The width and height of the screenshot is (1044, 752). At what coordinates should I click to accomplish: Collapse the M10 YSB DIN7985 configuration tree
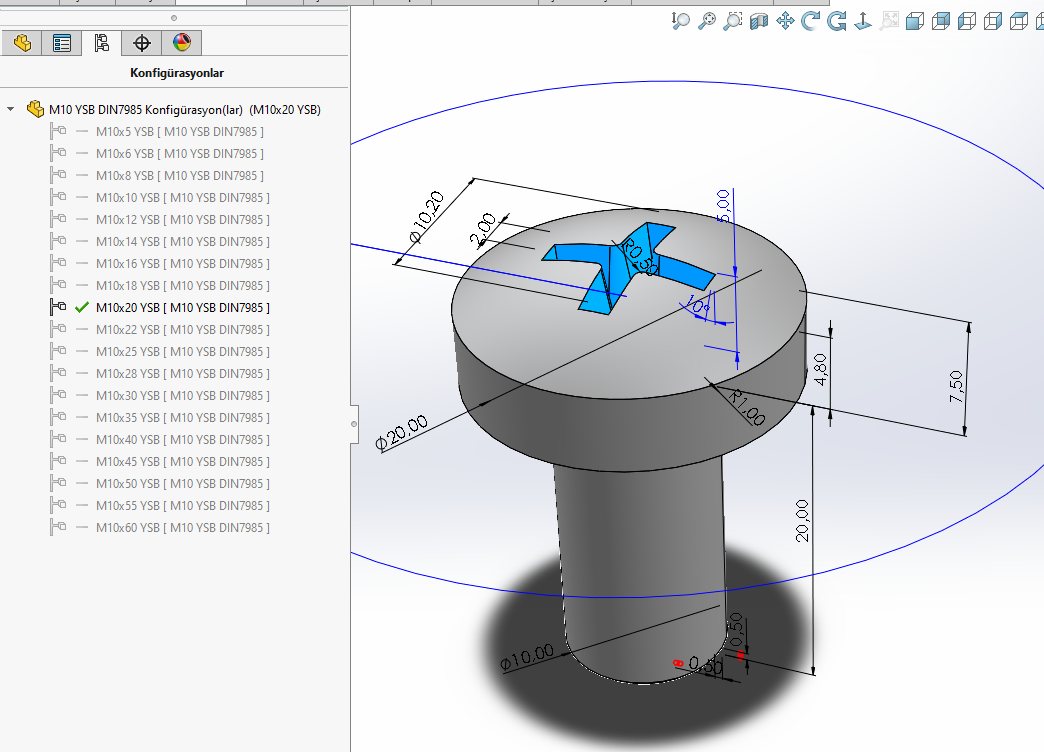click(x=11, y=109)
